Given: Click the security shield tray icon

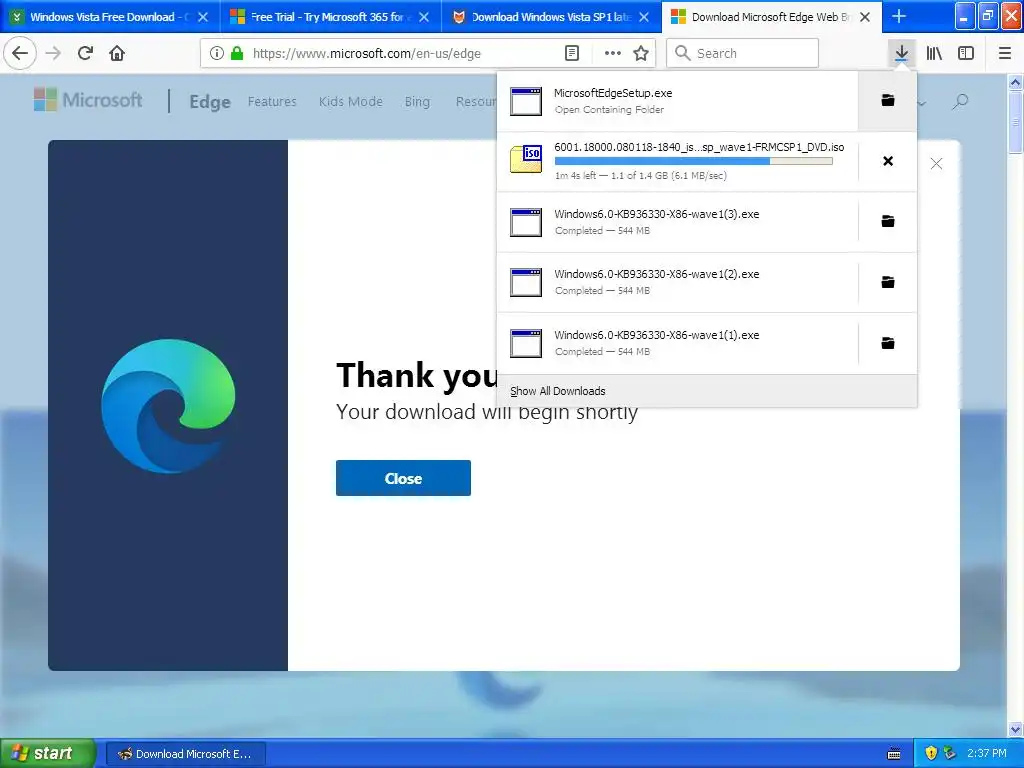Looking at the screenshot, I should click(931, 753).
